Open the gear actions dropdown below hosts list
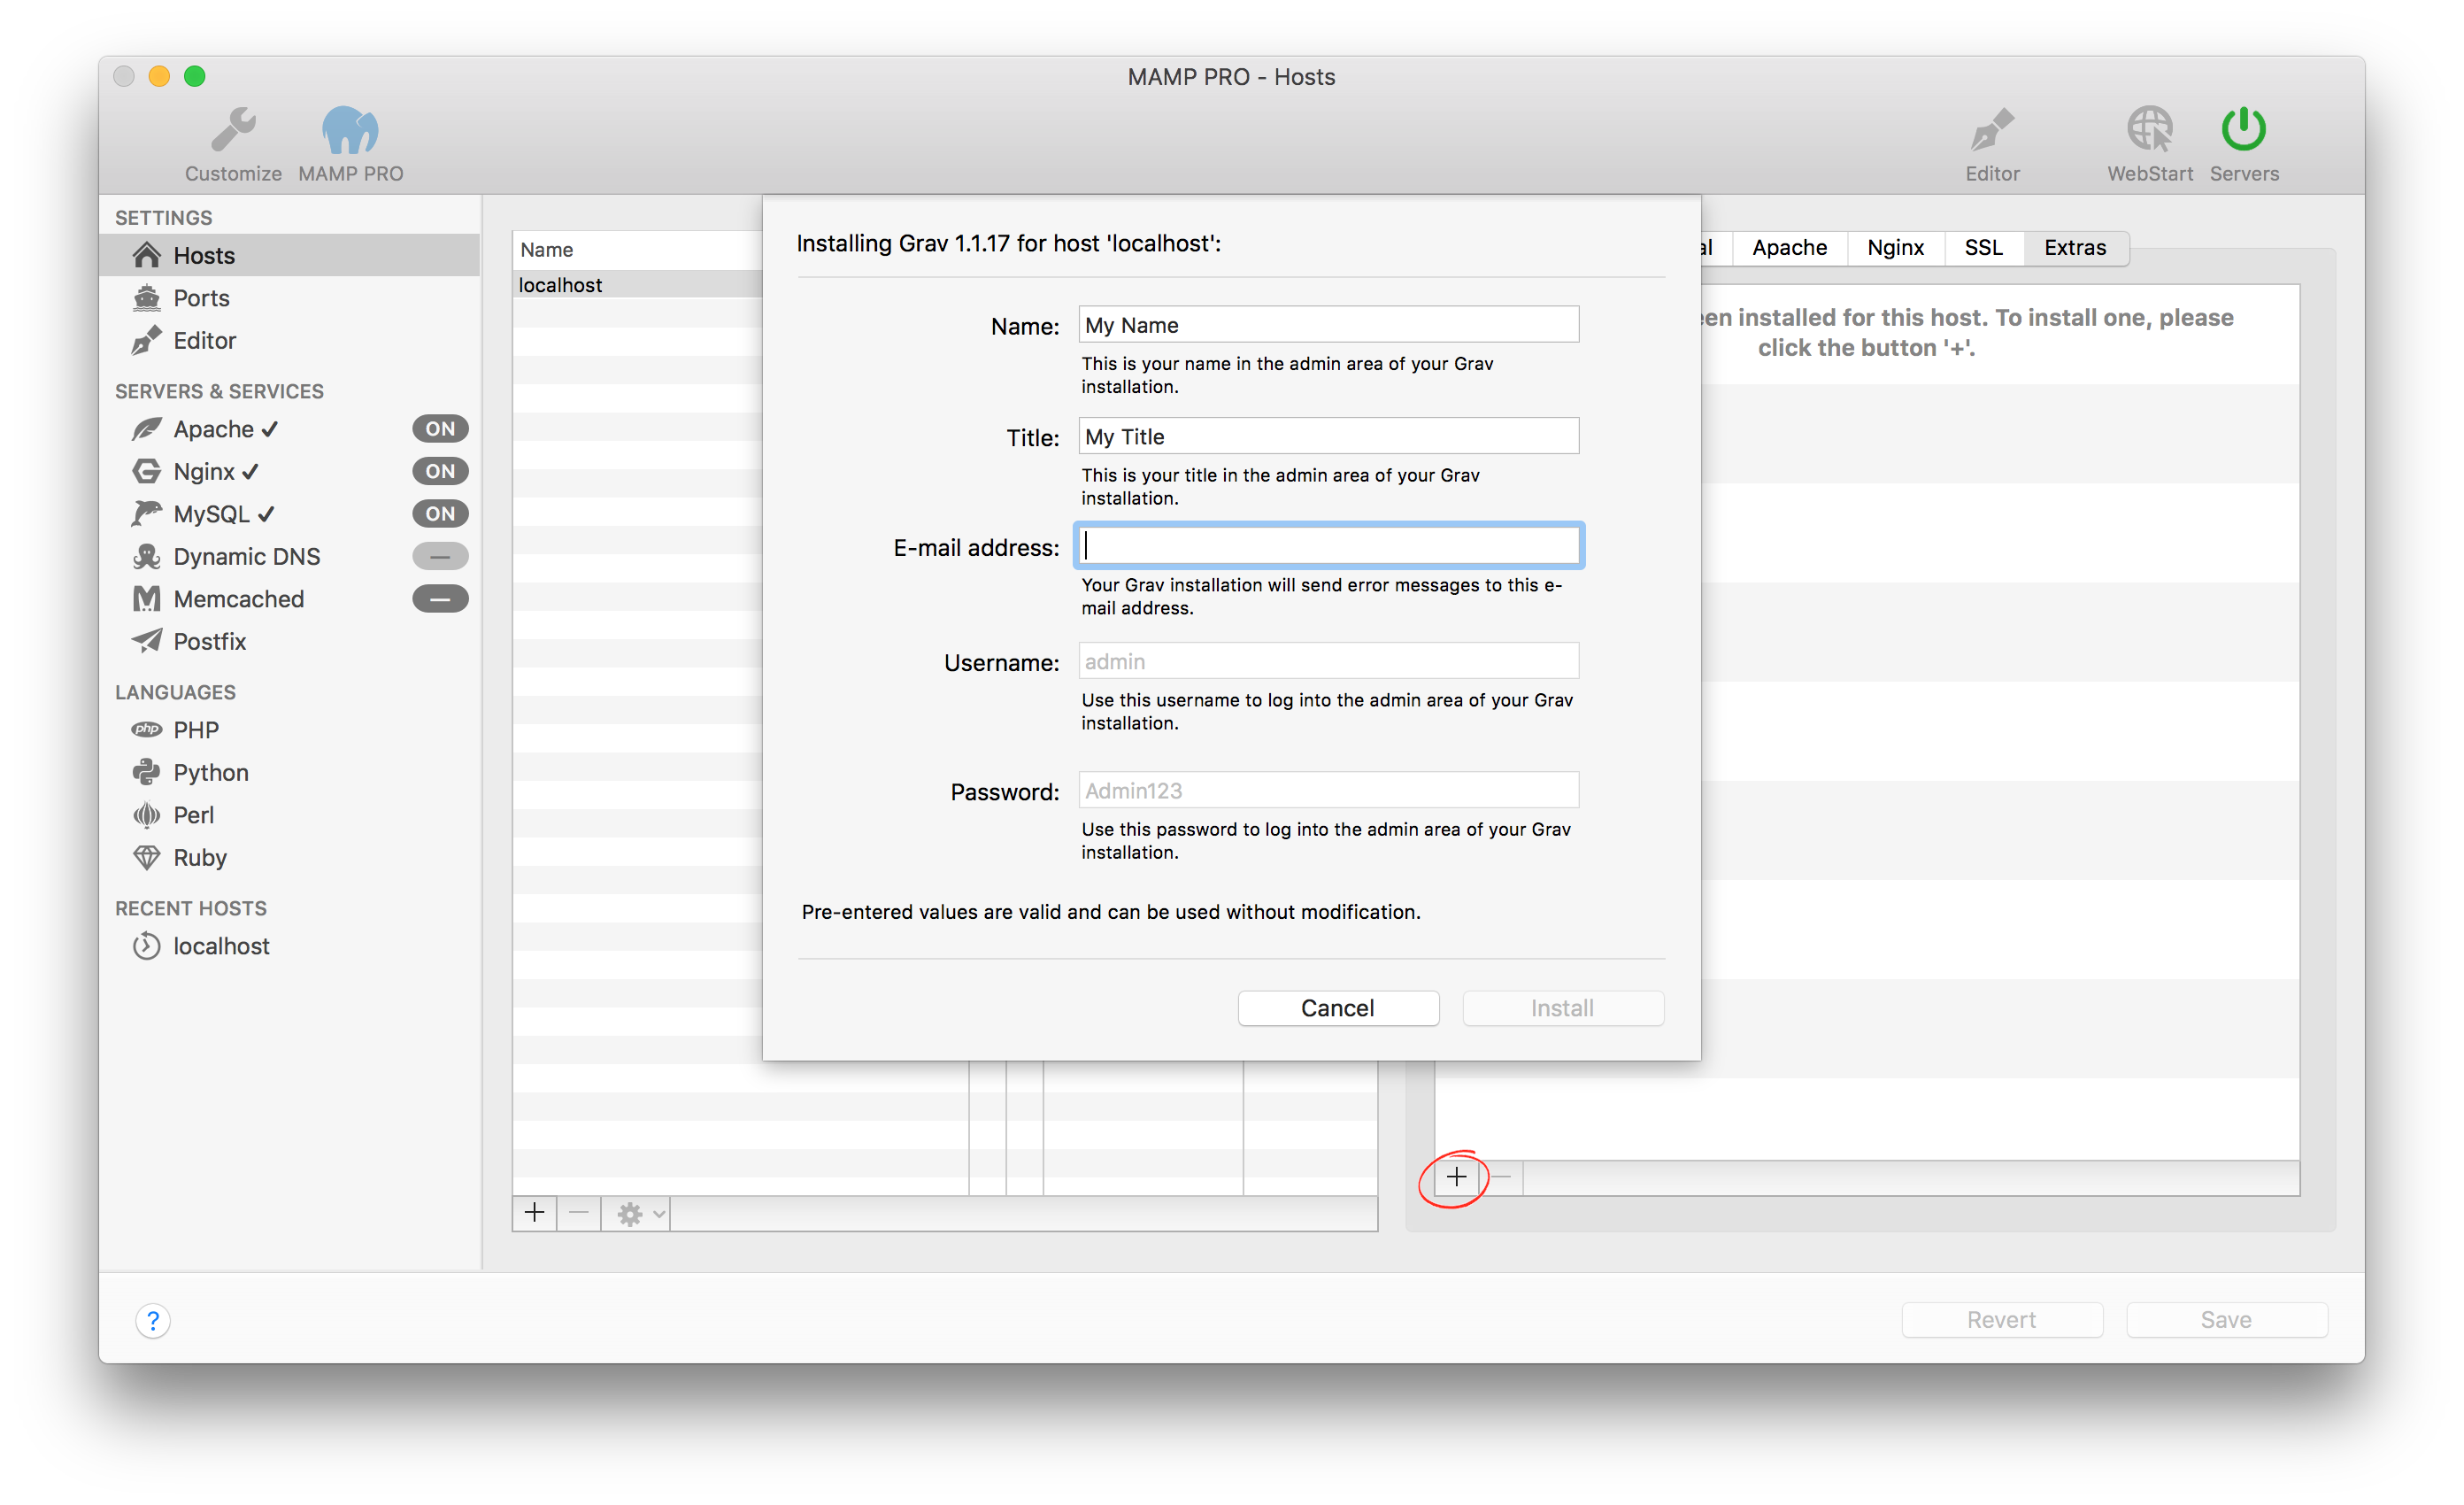 point(639,1214)
